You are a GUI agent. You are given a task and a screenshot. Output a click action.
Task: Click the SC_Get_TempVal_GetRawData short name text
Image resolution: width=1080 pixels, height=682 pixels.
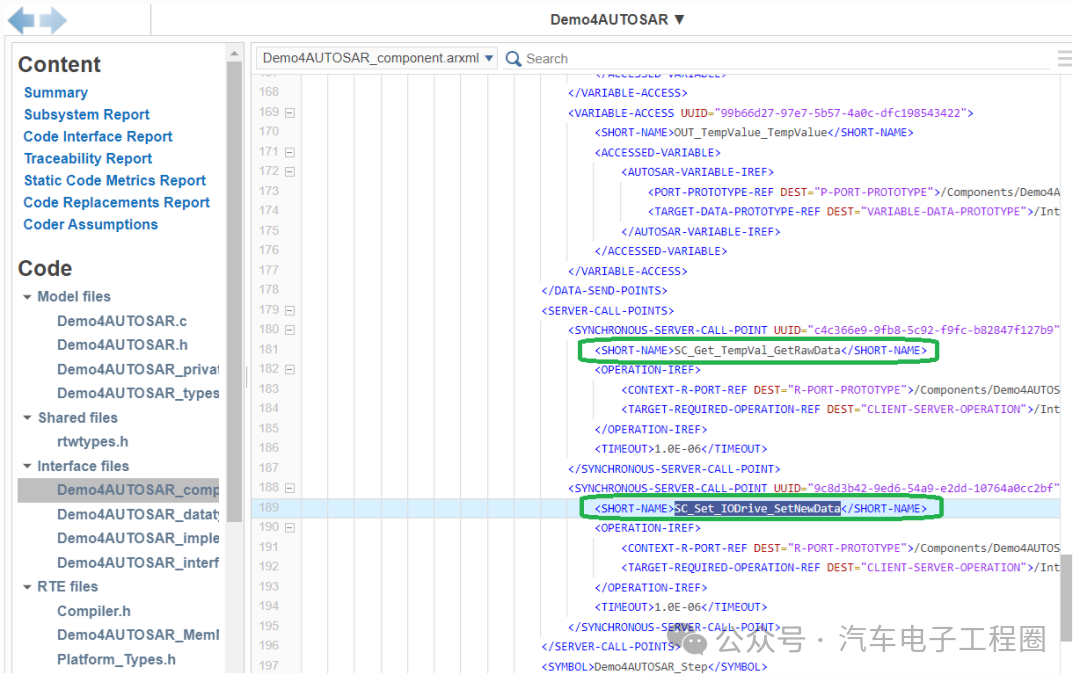click(757, 351)
